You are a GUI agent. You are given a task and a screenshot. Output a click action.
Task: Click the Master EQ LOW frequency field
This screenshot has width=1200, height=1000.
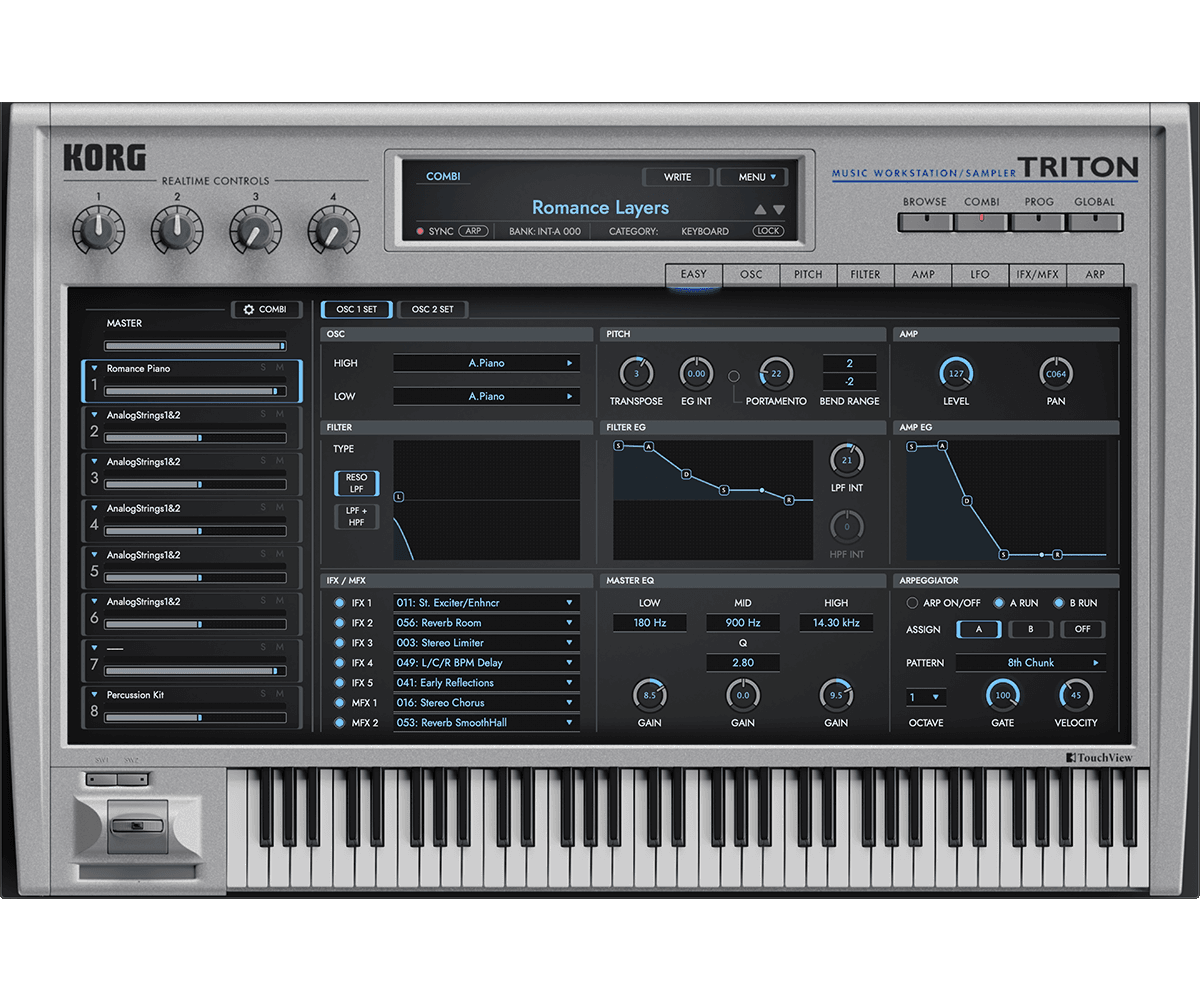point(649,623)
